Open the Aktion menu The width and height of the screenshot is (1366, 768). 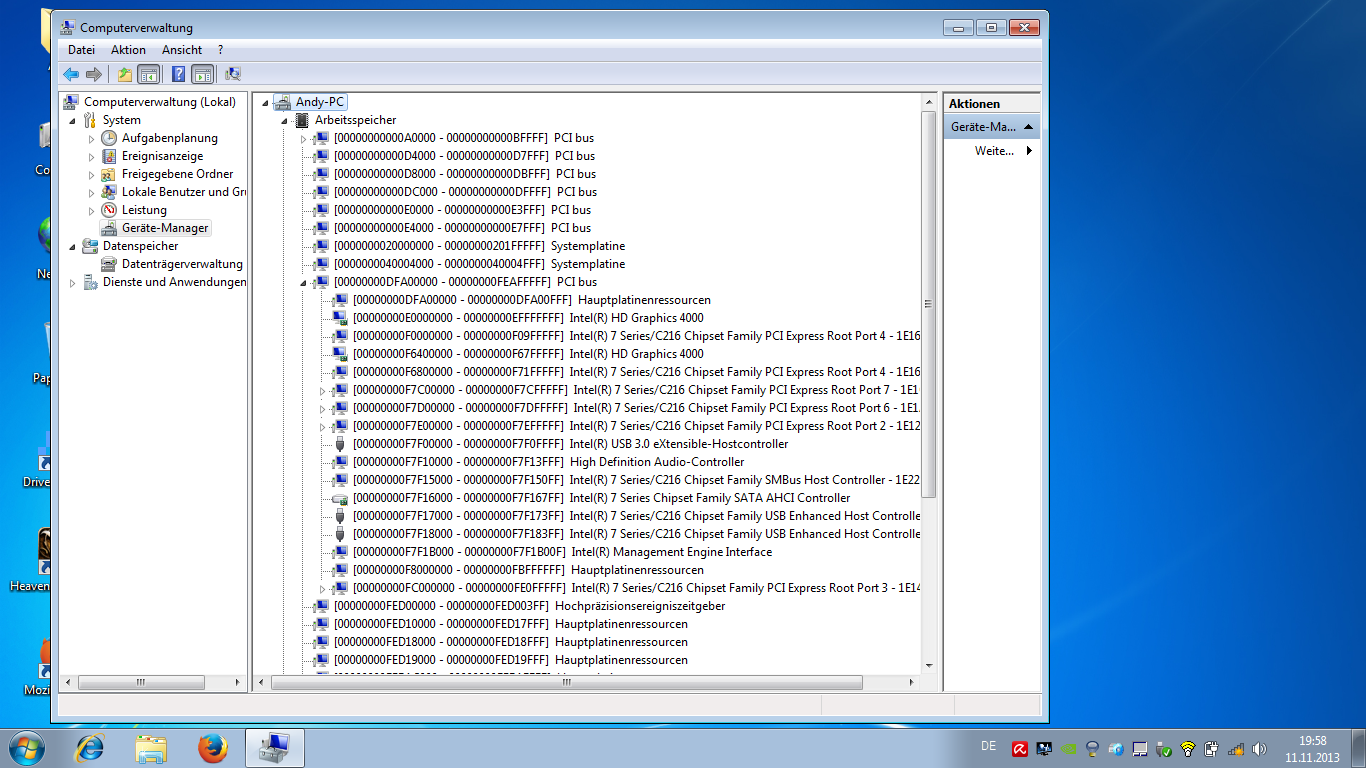point(128,49)
